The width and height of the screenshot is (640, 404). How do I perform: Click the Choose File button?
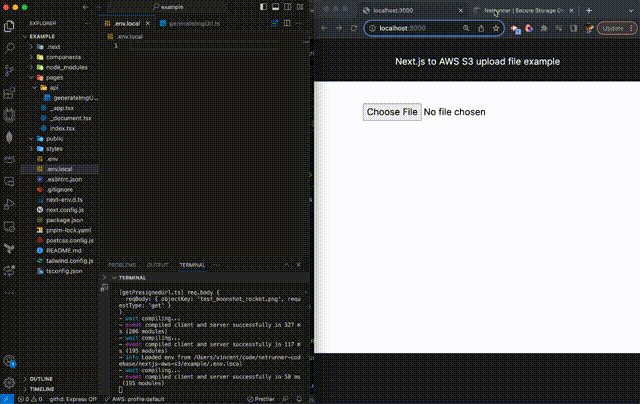click(392, 112)
